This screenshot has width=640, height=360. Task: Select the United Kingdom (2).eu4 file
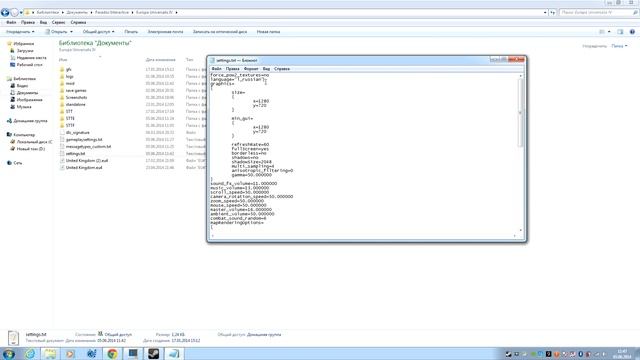click(x=87, y=160)
